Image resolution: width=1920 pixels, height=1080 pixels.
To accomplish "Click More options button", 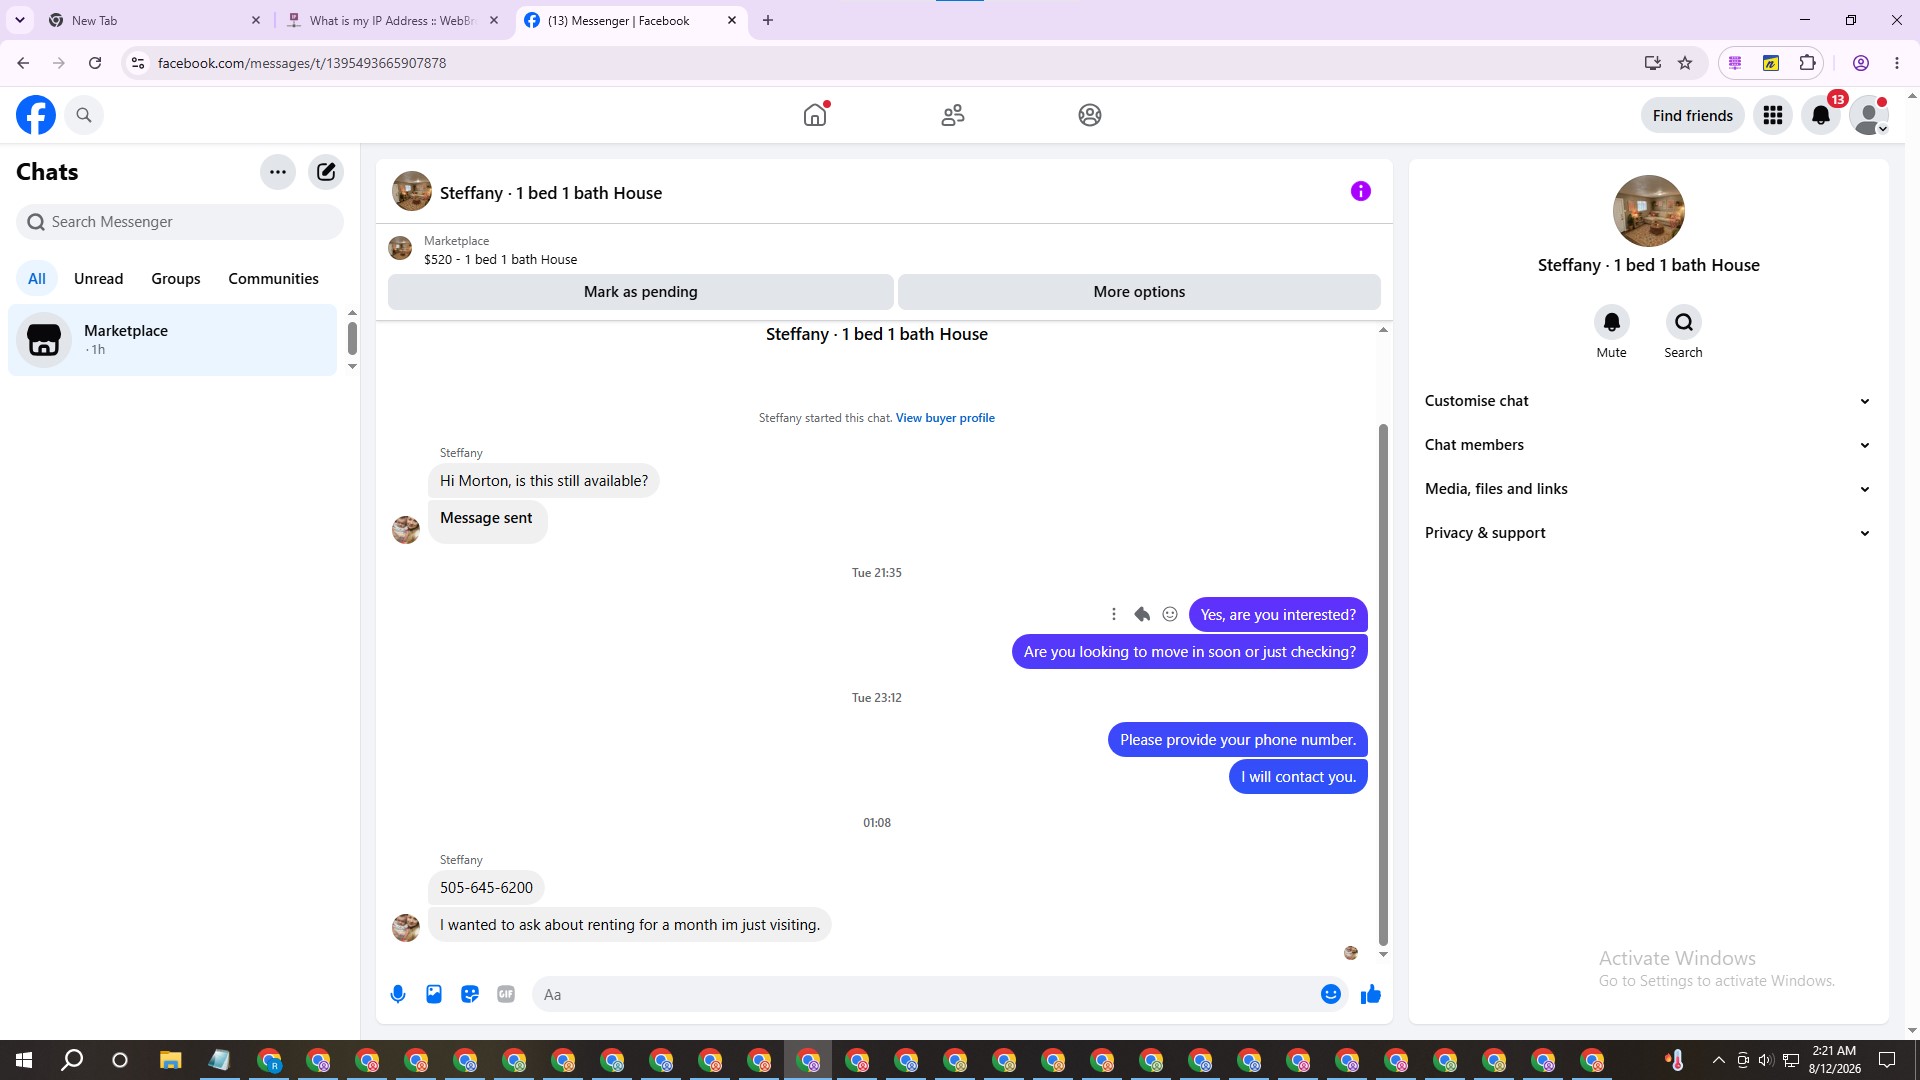I will coord(1139,292).
